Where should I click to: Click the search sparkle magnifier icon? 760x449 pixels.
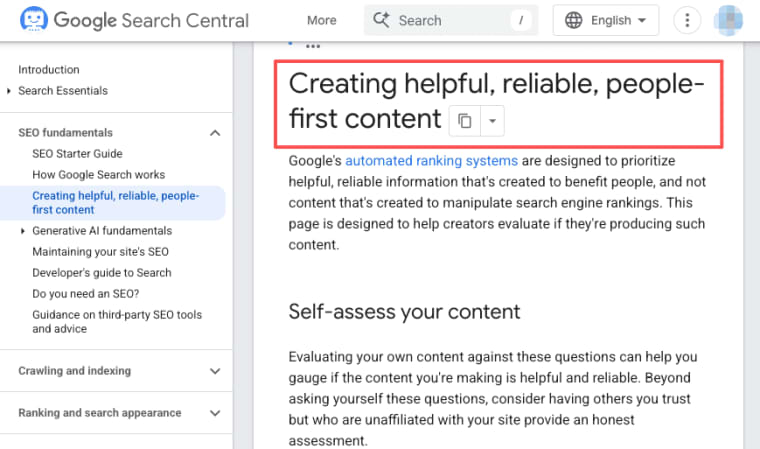381,20
